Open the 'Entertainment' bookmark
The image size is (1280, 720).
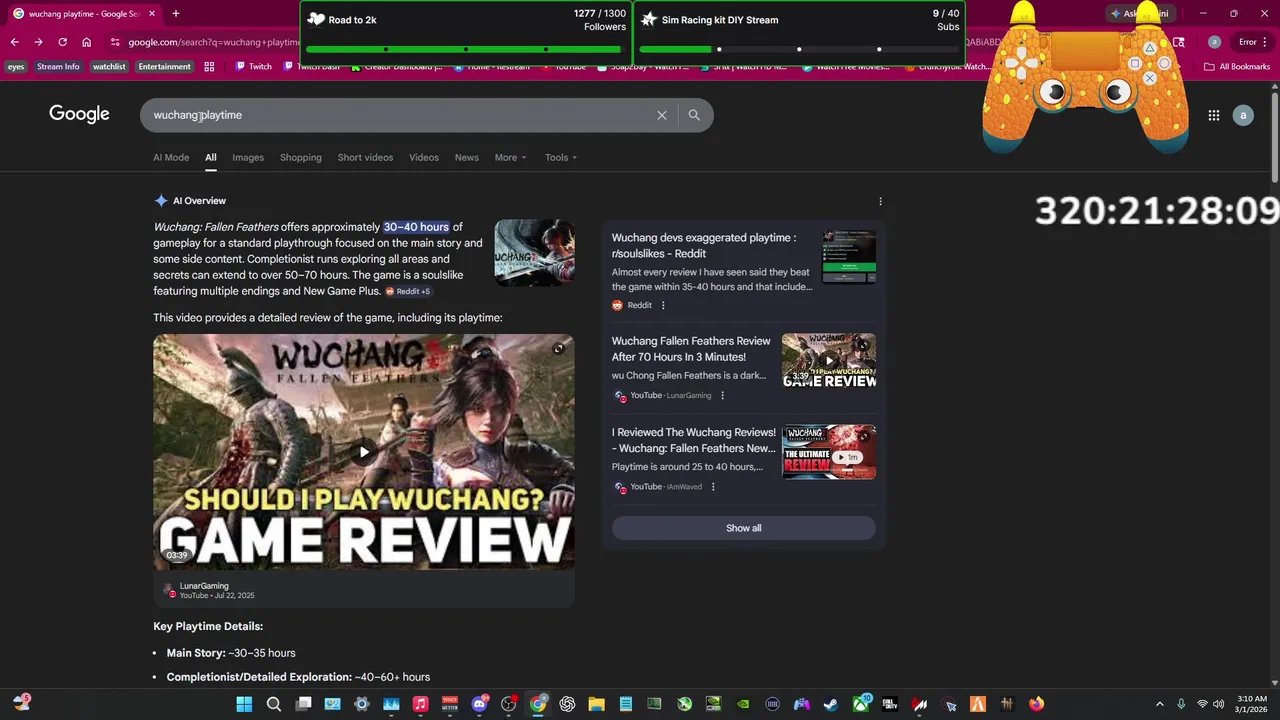coord(164,67)
